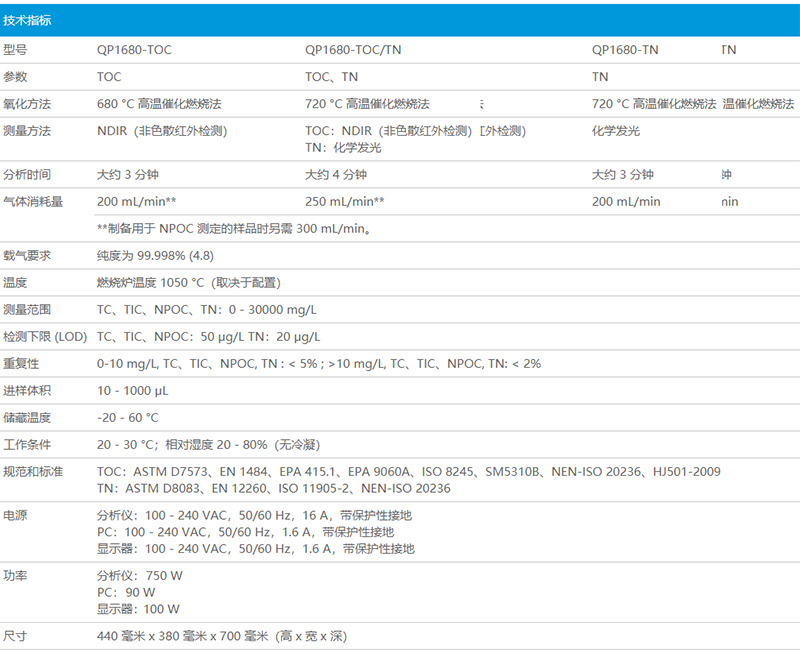Select '纯度为 99.998% (4.8)' value

pyautogui.click(x=155, y=256)
